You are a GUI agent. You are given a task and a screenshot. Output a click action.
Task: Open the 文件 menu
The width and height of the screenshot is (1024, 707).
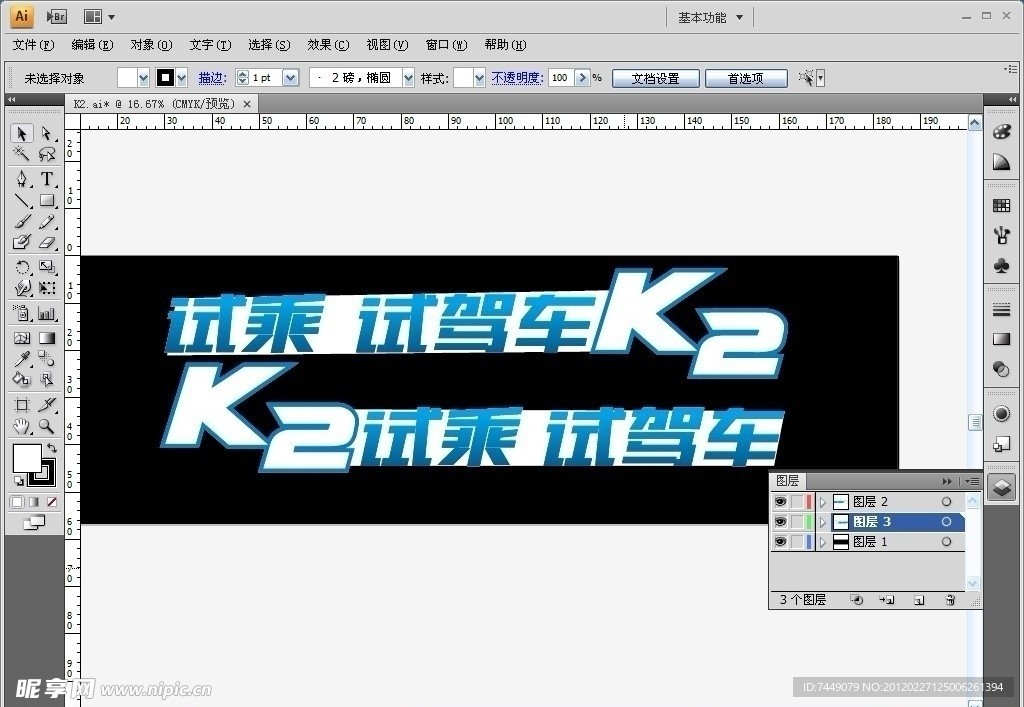(33, 44)
